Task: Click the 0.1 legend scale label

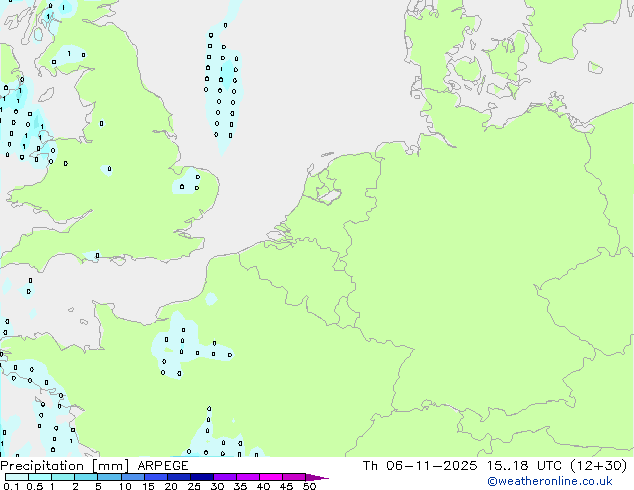Action: click(x=11, y=486)
